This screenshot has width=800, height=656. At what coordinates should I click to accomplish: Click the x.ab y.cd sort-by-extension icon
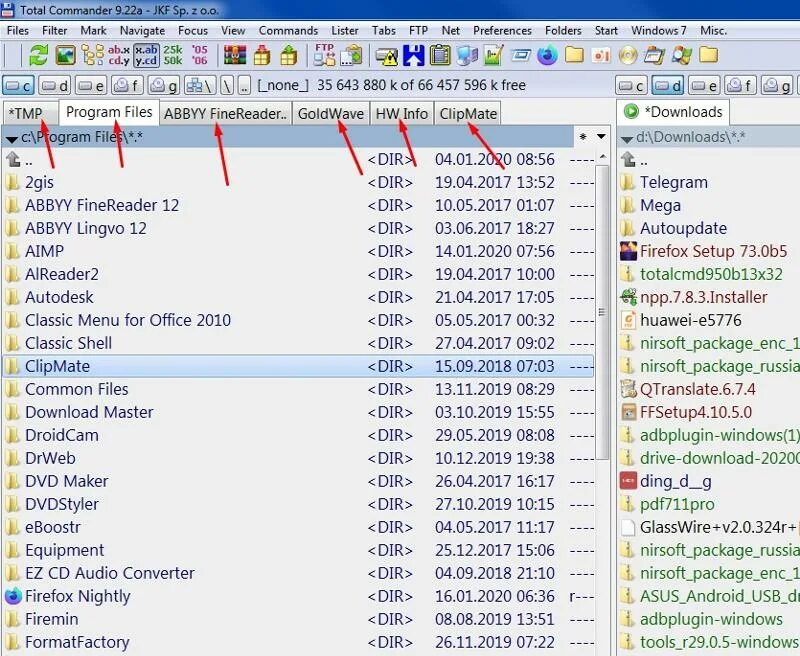click(146, 55)
